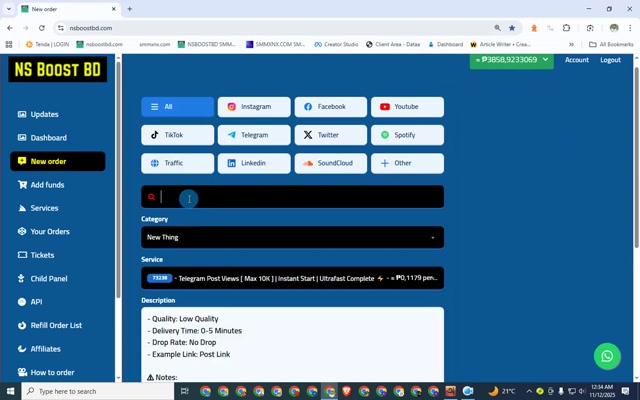The image size is (640, 400).
Task: Filter services by Other
Action: pos(407,163)
